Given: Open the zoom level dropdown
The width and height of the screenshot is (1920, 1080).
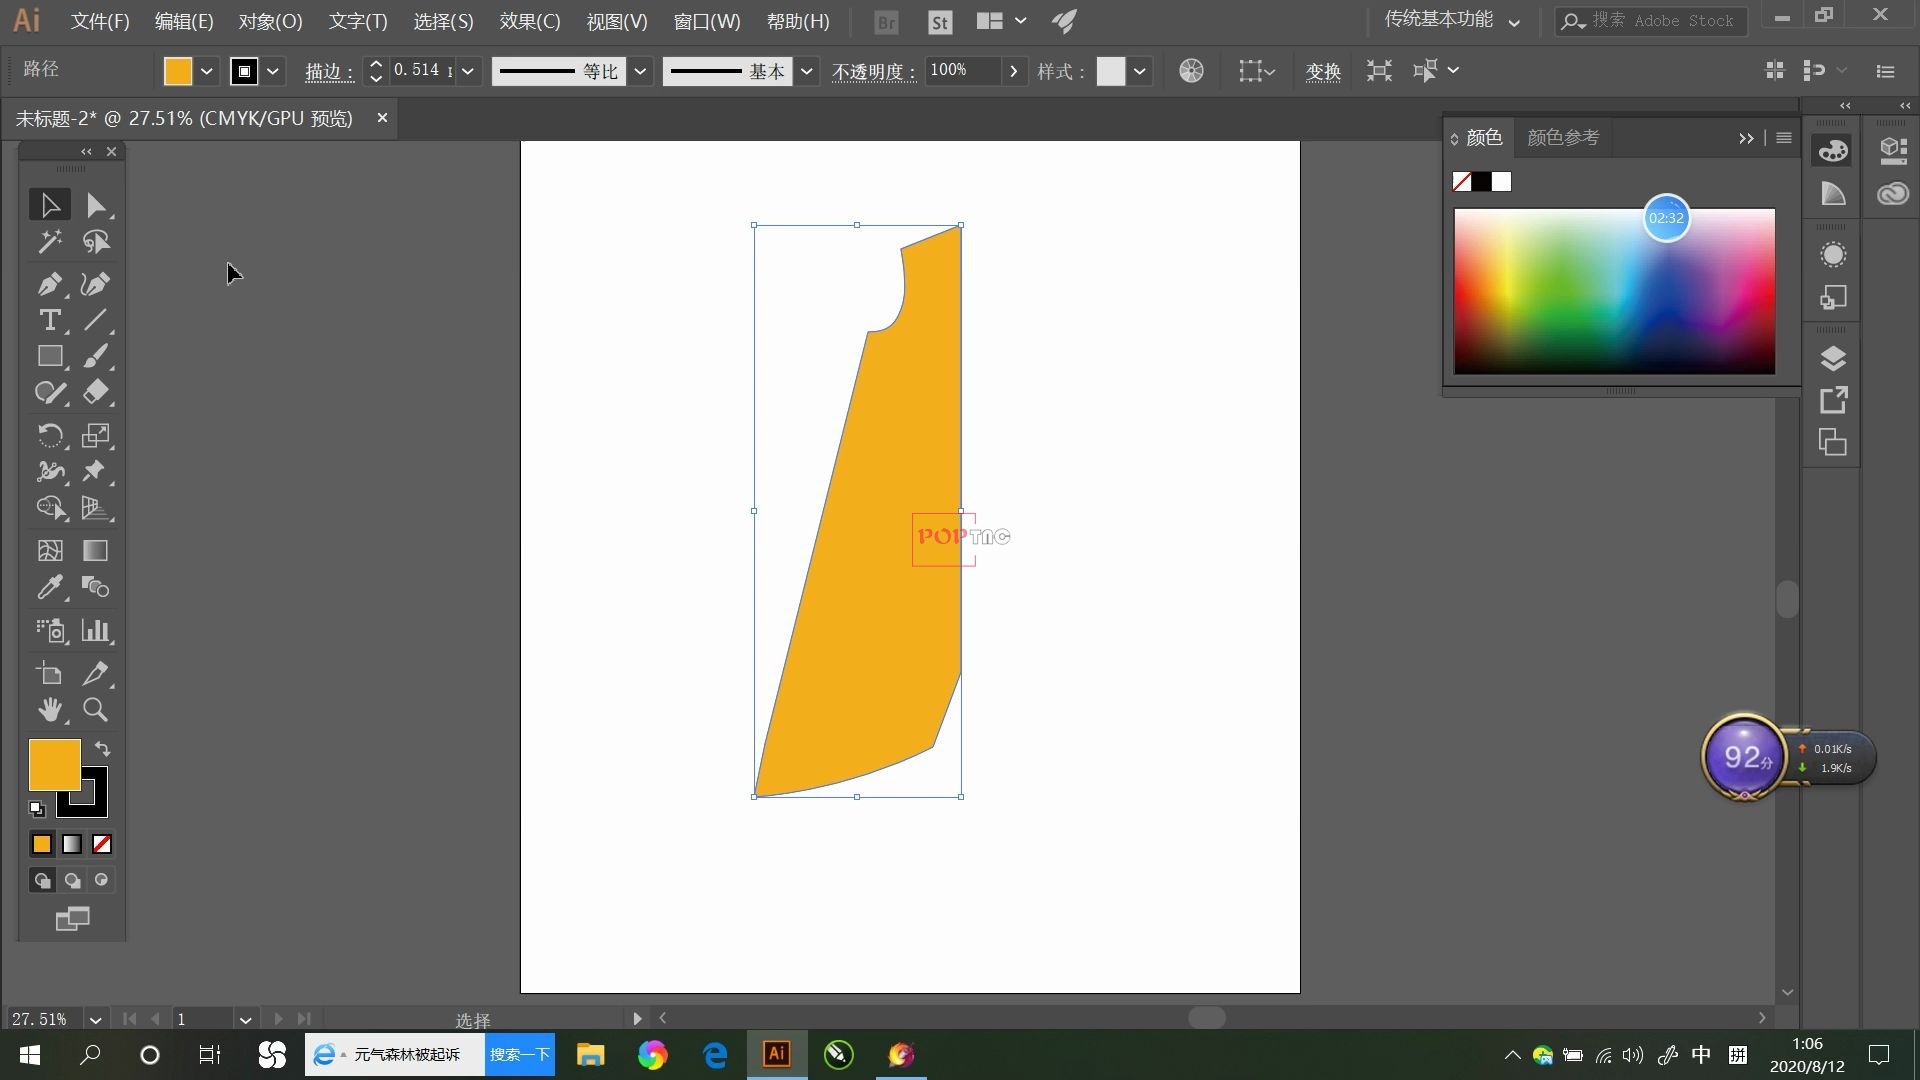Looking at the screenshot, I should point(95,1020).
